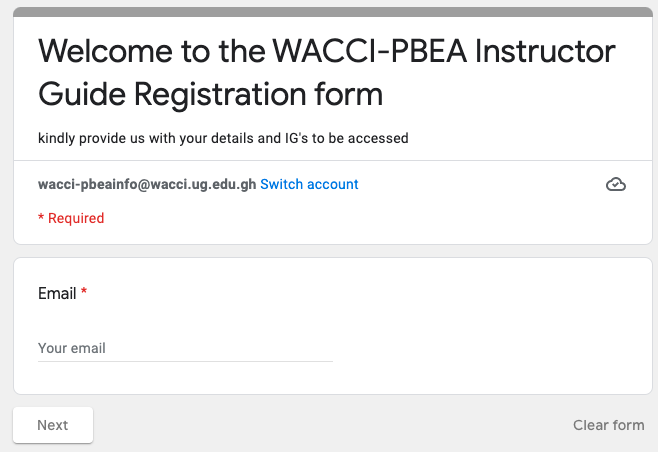Click the word 'Instructor' in the title
The height and width of the screenshot is (452, 658).
click(x=545, y=51)
